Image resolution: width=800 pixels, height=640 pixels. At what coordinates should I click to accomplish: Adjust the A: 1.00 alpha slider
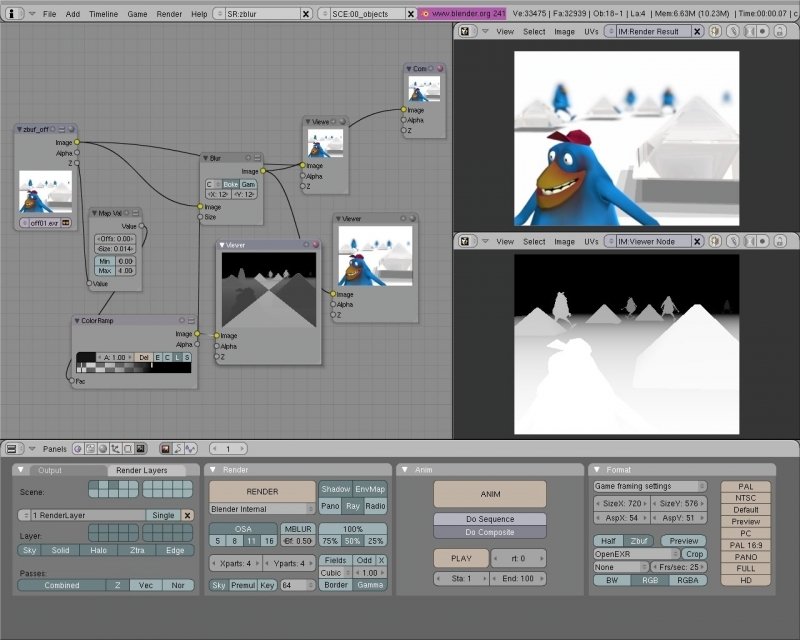click(x=115, y=357)
